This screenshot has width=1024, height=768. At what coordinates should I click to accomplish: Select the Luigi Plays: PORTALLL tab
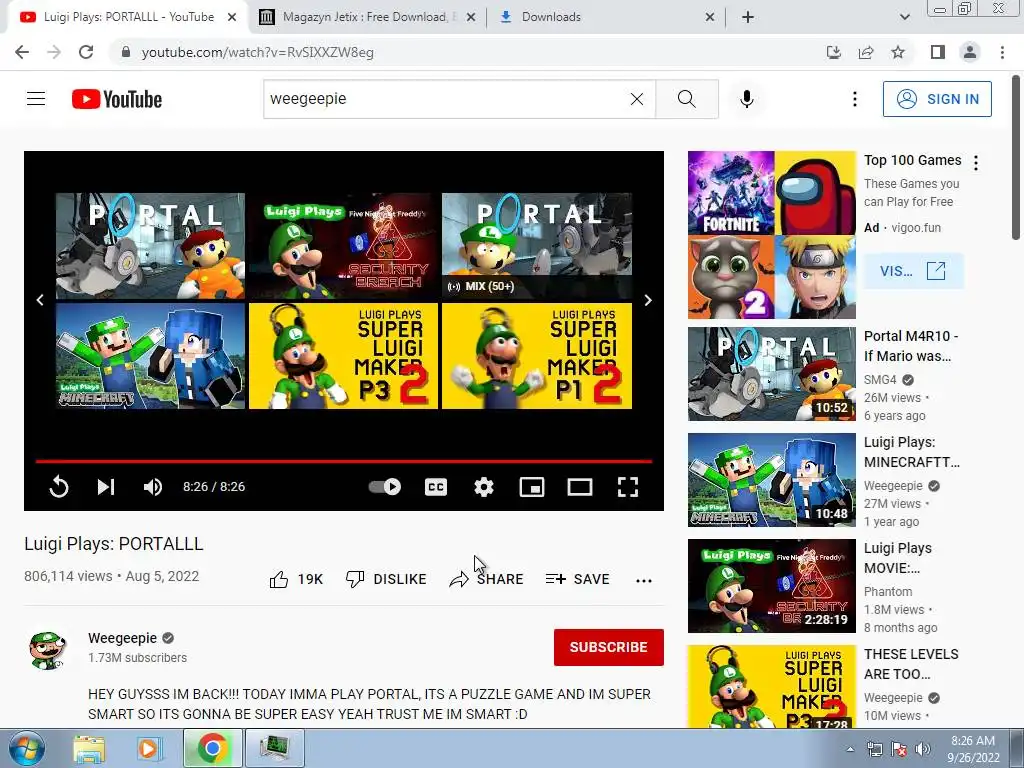click(129, 17)
